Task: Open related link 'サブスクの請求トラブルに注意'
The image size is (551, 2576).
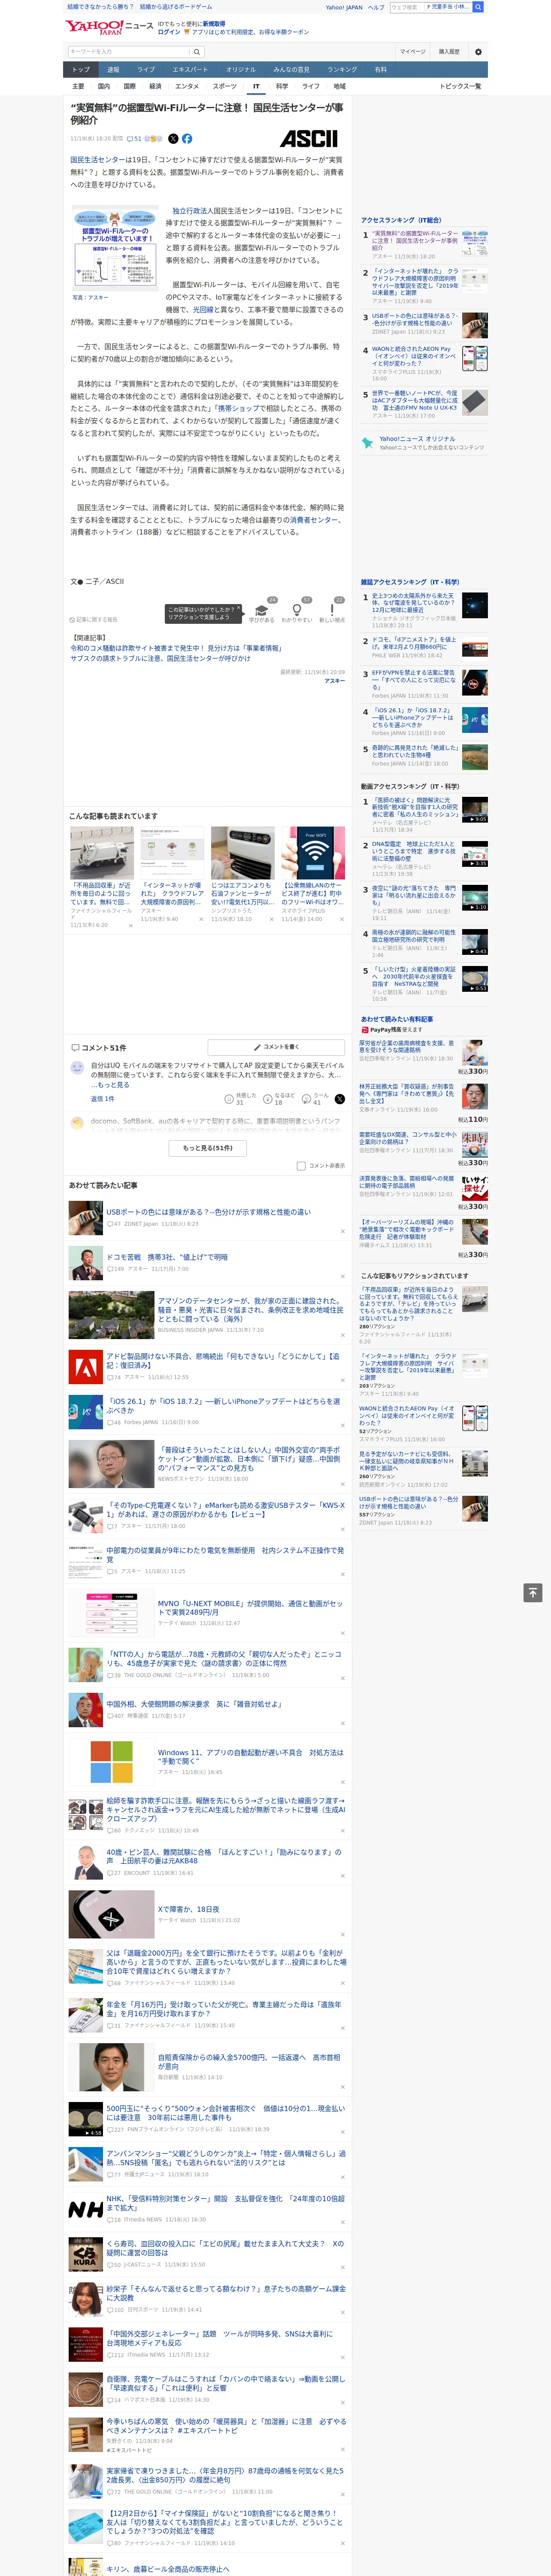Action: (160, 659)
